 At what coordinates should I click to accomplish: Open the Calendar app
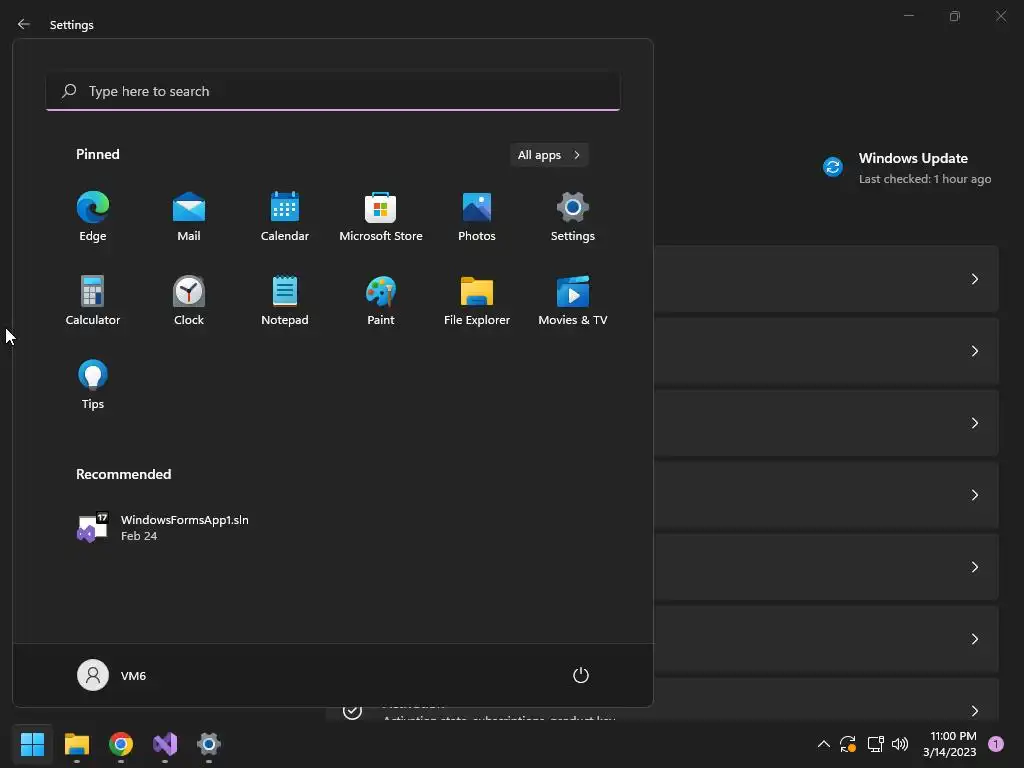(285, 217)
